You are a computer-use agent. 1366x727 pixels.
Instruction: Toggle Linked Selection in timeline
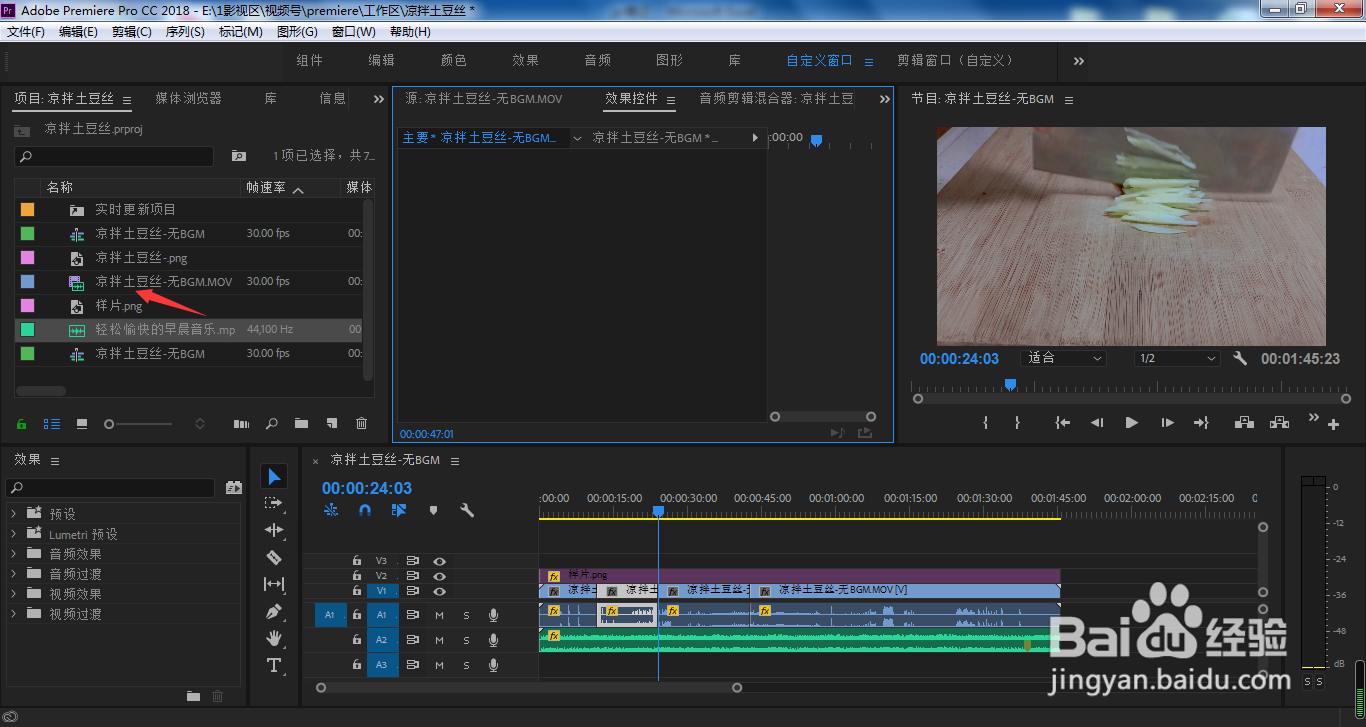point(399,510)
